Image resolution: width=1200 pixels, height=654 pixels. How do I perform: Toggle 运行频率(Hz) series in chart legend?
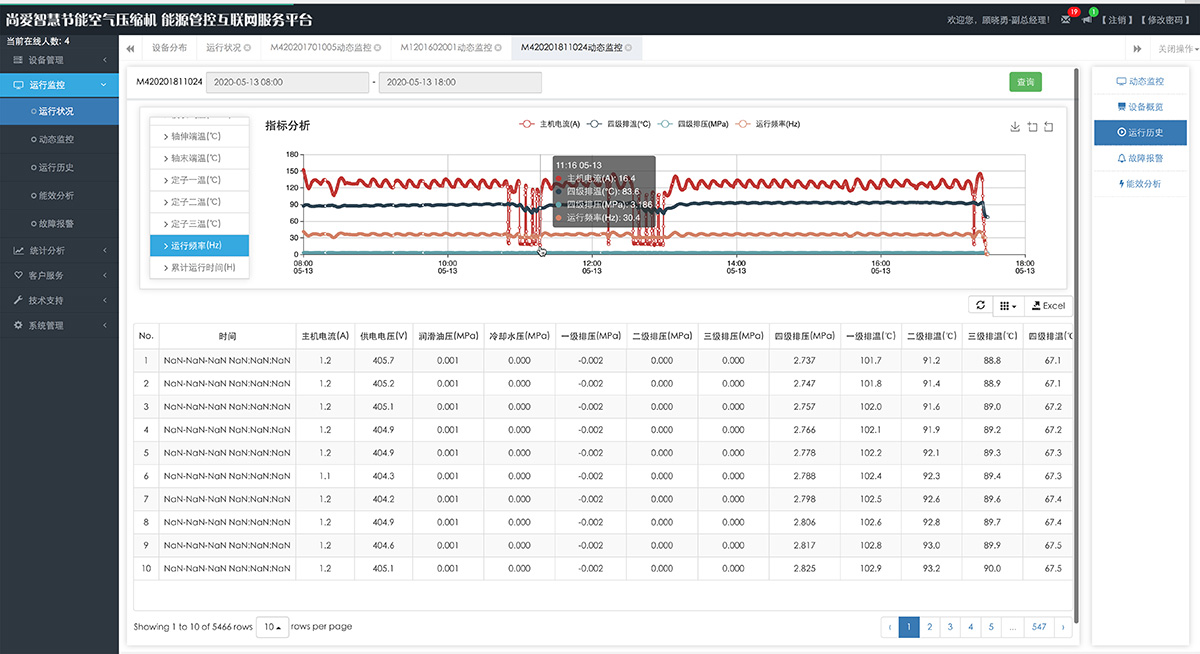768,124
